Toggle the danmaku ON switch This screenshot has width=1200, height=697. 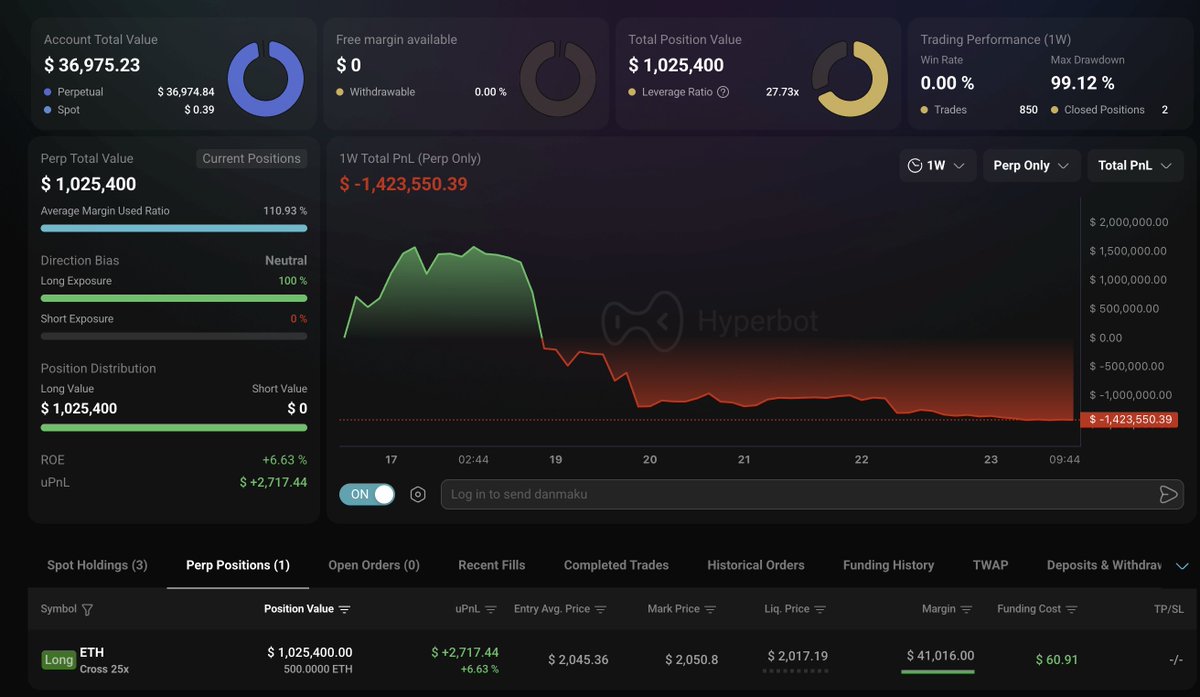point(366,493)
